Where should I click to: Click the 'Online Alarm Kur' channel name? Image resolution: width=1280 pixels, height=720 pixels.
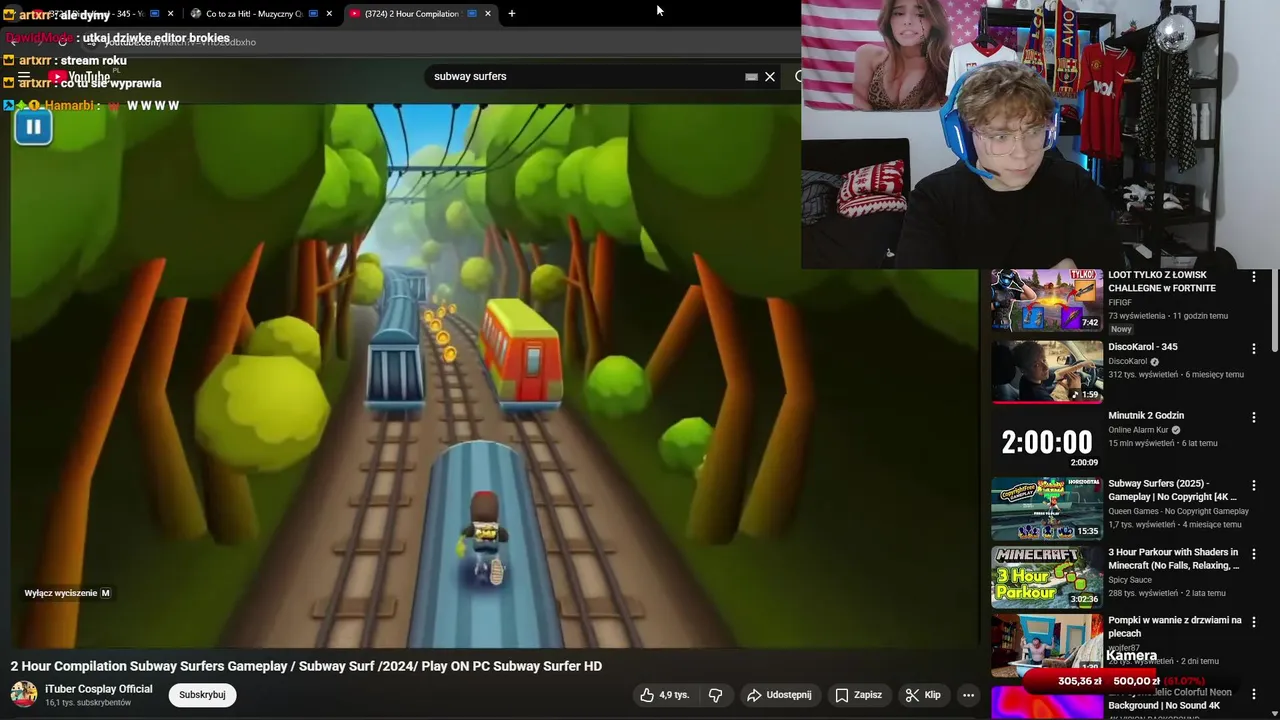(1138, 430)
